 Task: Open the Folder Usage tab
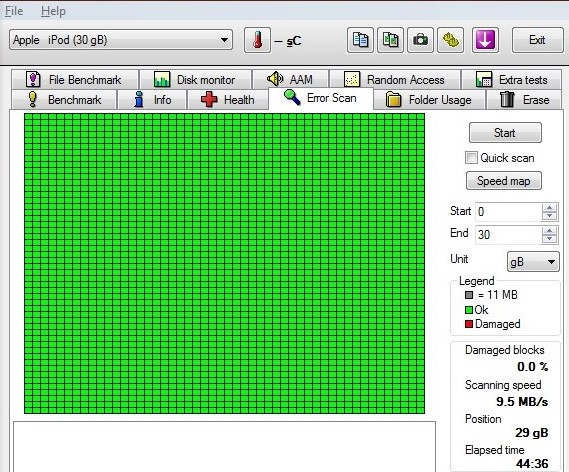[x=429, y=99]
